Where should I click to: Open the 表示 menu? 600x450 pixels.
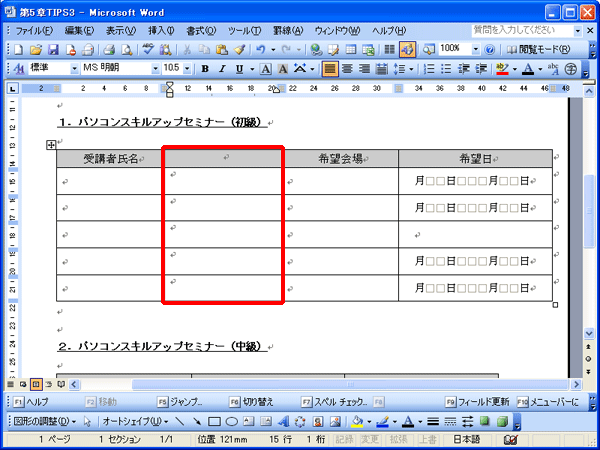(x=121, y=31)
